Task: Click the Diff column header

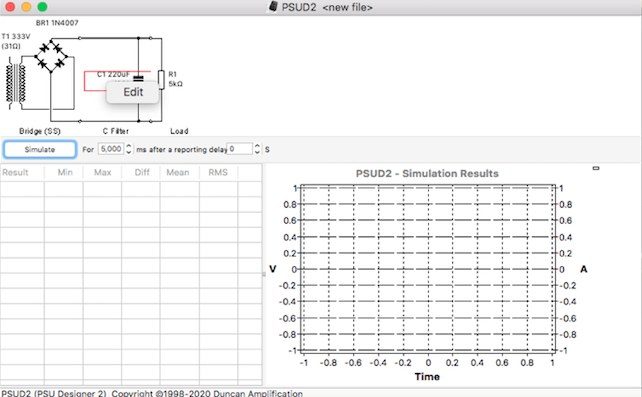Action: click(x=142, y=172)
